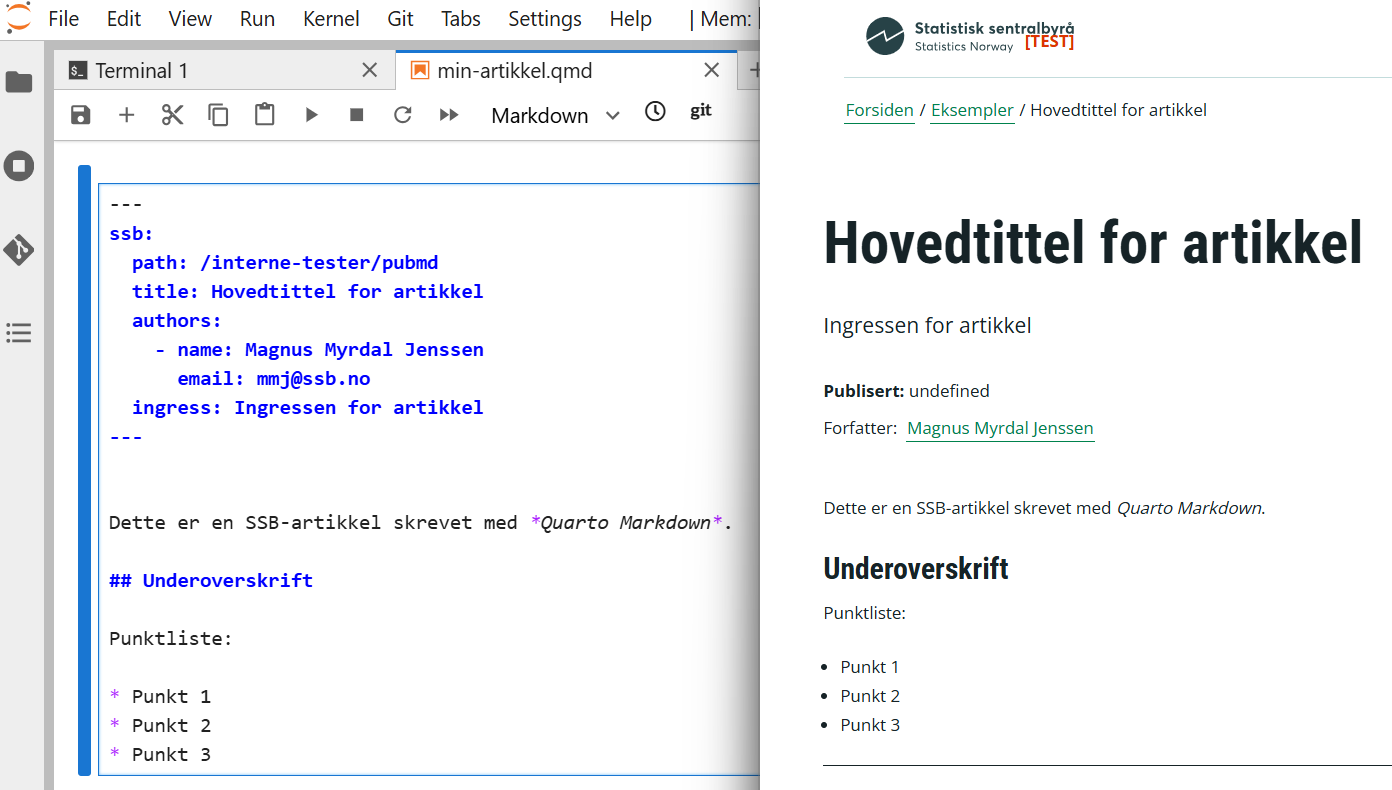Image resolution: width=1392 pixels, height=790 pixels.
Task: Open the Git sidebar panel
Action: coord(19,251)
